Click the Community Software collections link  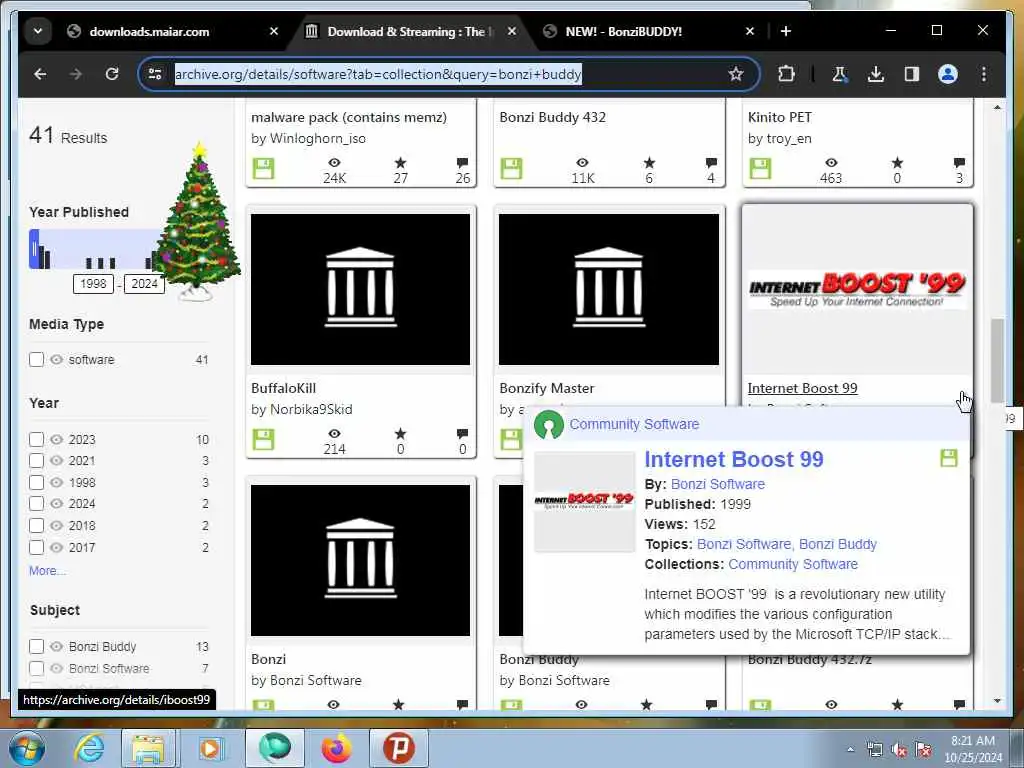(793, 564)
